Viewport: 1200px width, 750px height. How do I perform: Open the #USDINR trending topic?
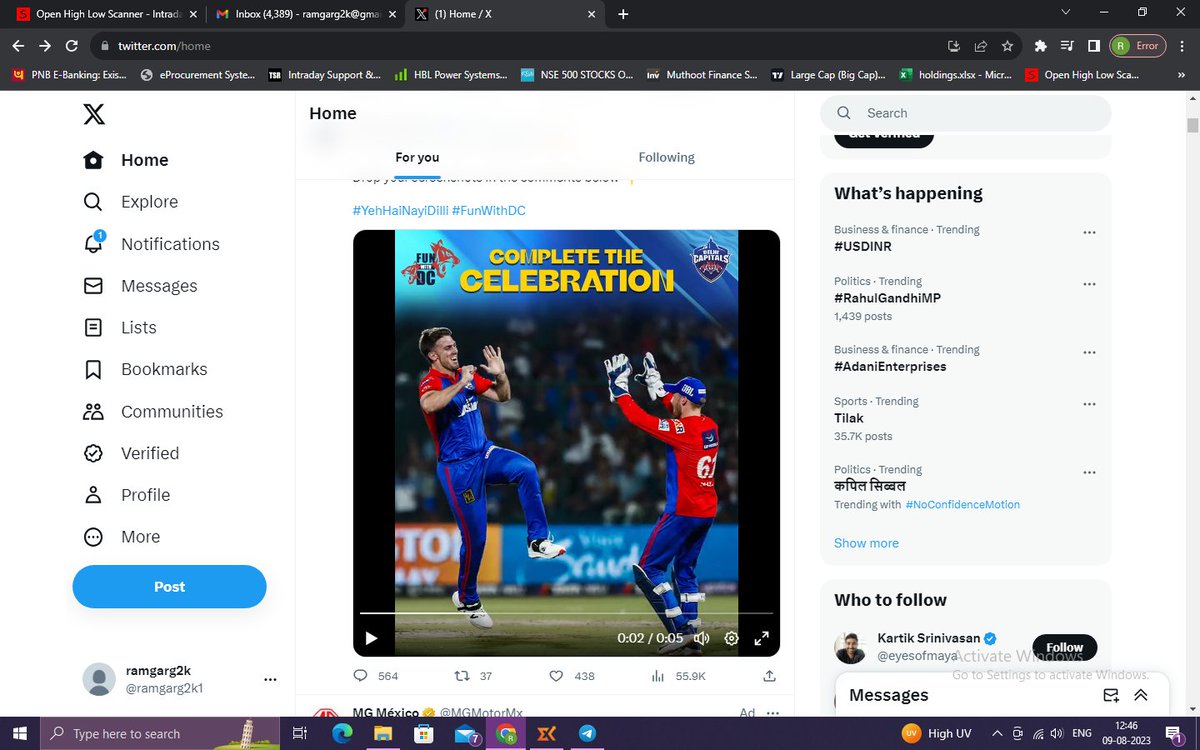pos(863,246)
